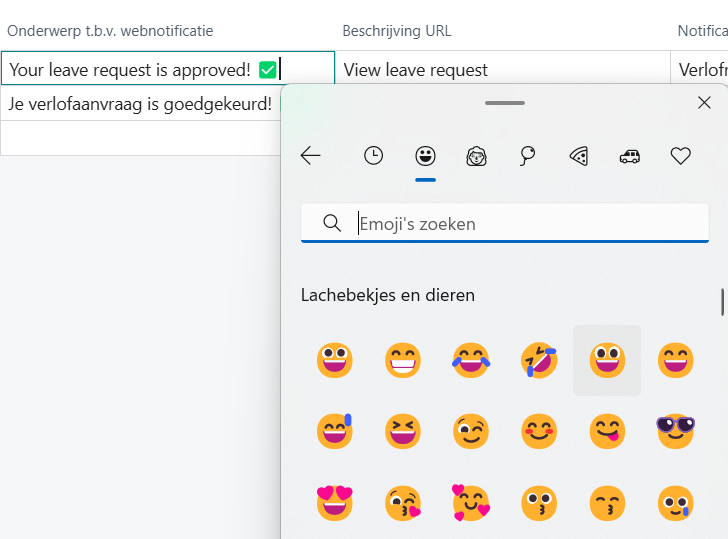Go back using the left arrow icon

tap(311, 156)
